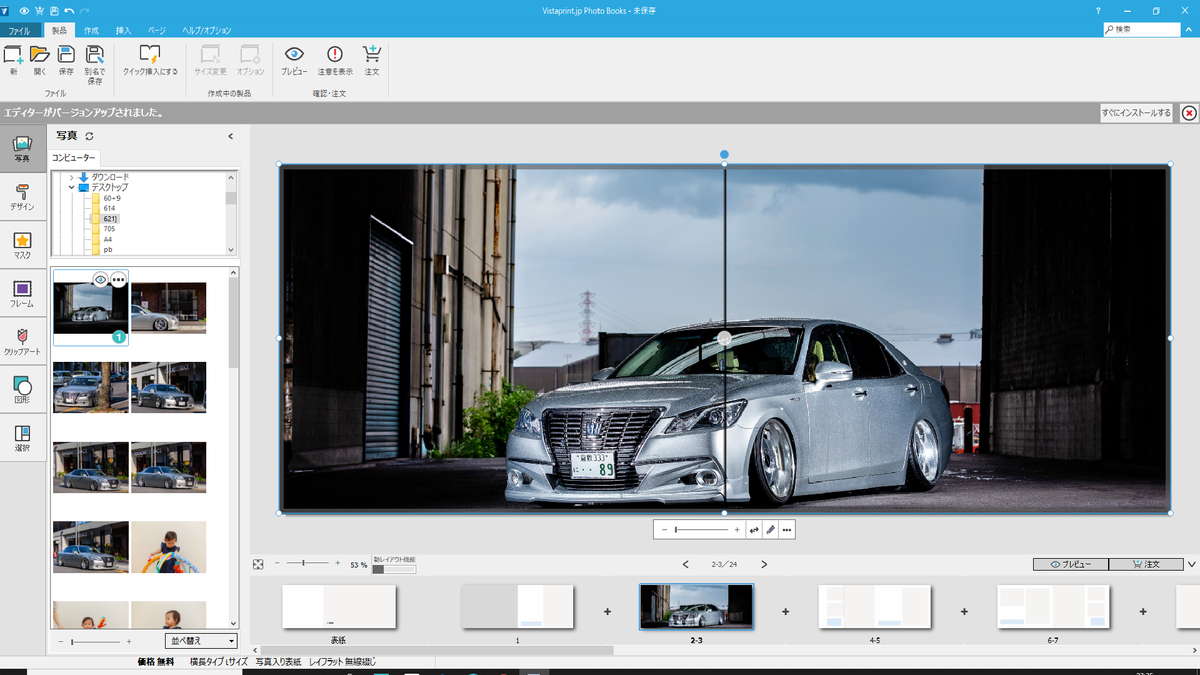
Task: Select the page 6-7 spread thumbnail
Action: tap(1054, 606)
